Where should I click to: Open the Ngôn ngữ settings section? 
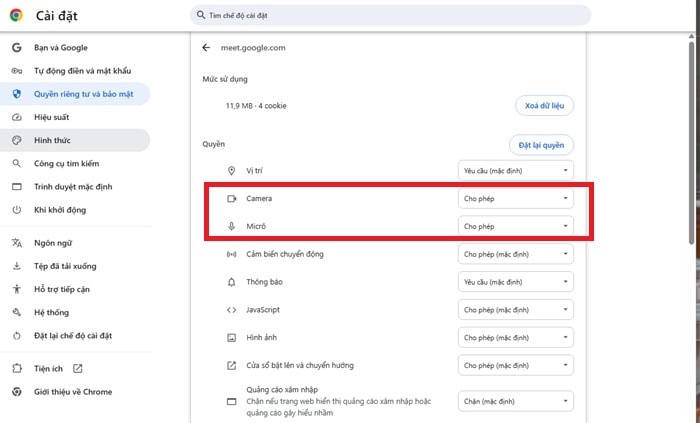74,243
